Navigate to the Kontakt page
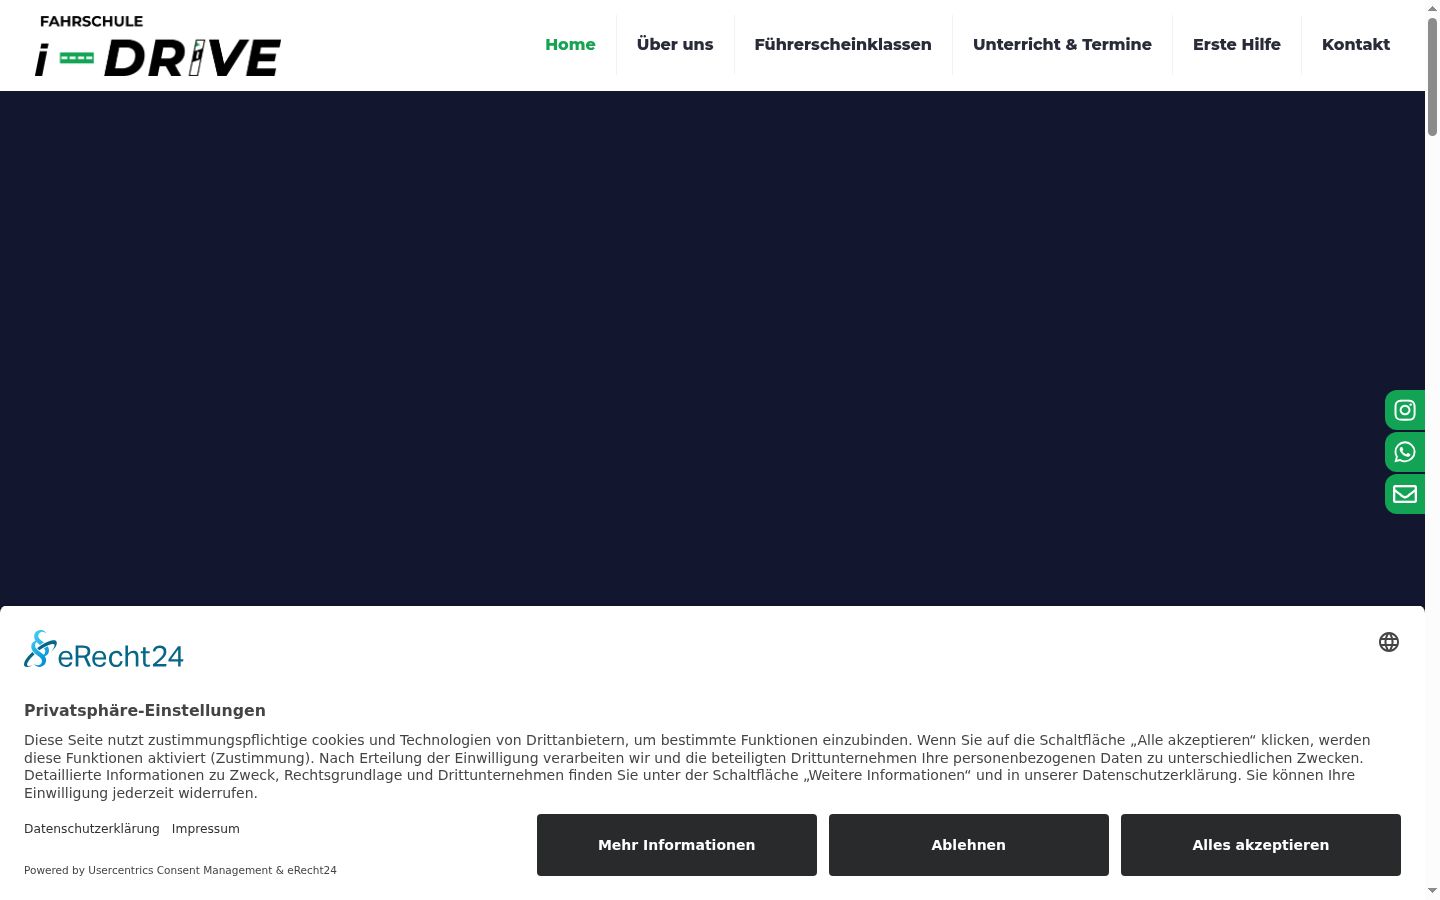1440x900 pixels. click(1356, 45)
